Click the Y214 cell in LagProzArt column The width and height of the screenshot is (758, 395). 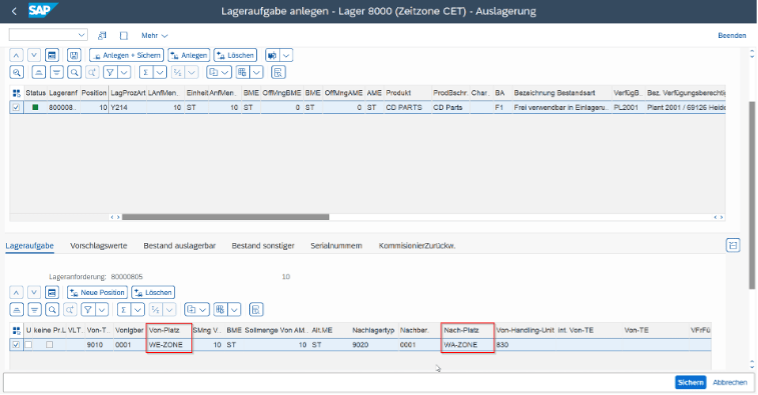click(x=128, y=107)
